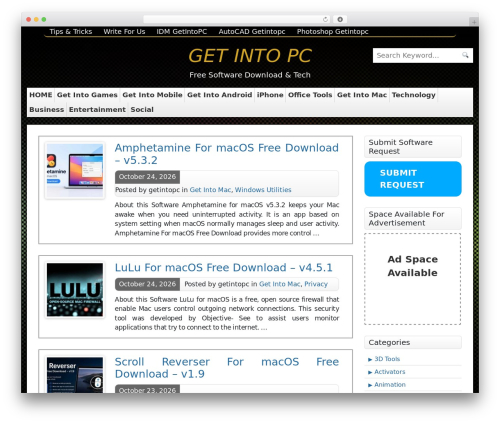
Task: Open AutoCAD Getintopc link
Action: (x=252, y=31)
